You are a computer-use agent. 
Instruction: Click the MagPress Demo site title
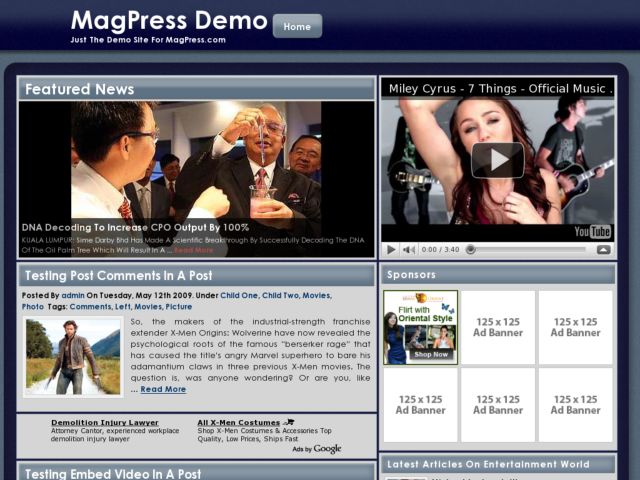click(x=169, y=20)
